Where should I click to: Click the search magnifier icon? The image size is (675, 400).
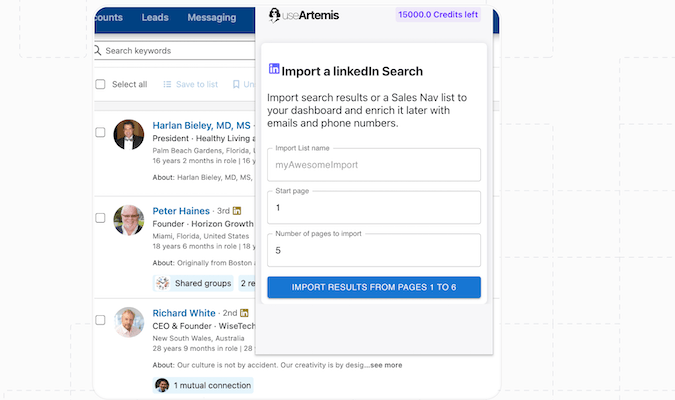point(98,50)
